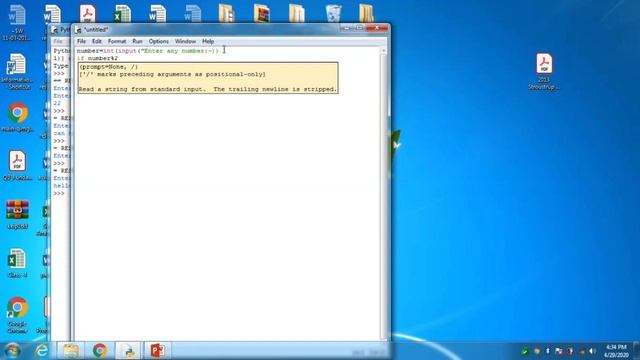Click the editor's vertical scrollbar up arrow

point(383,51)
